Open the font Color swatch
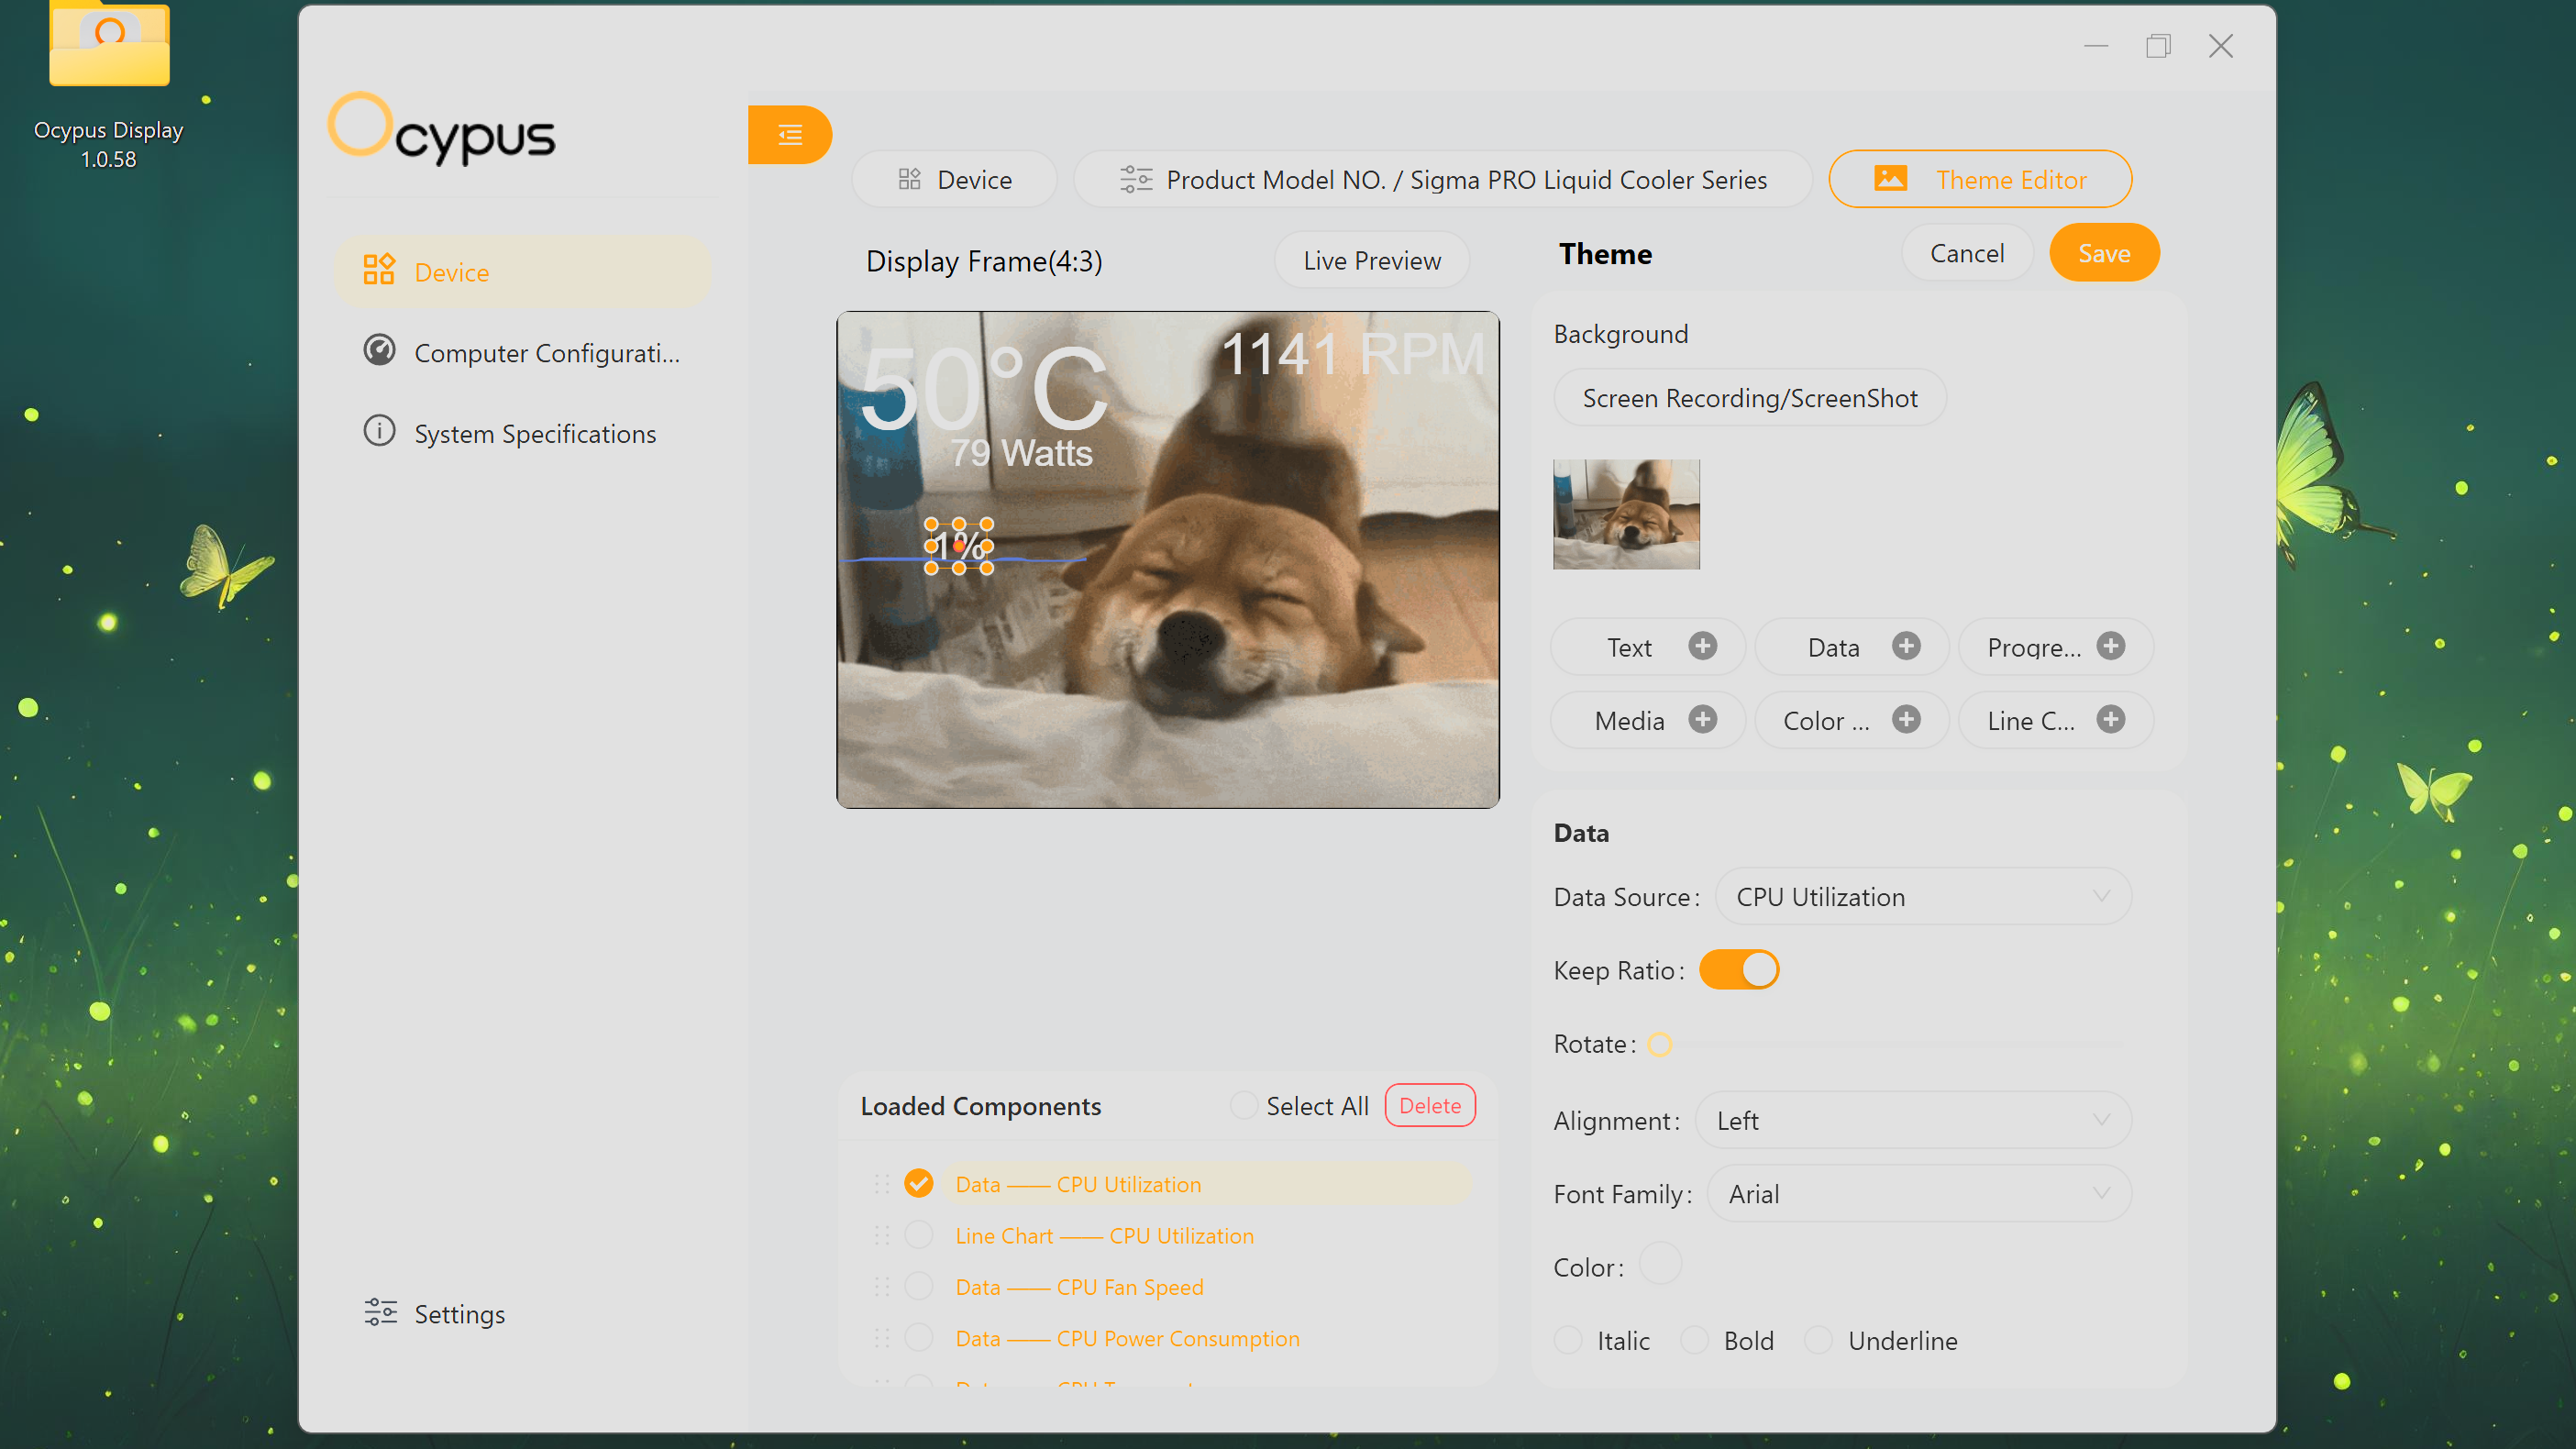This screenshot has height=1449, width=2576. (1661, 1263)
